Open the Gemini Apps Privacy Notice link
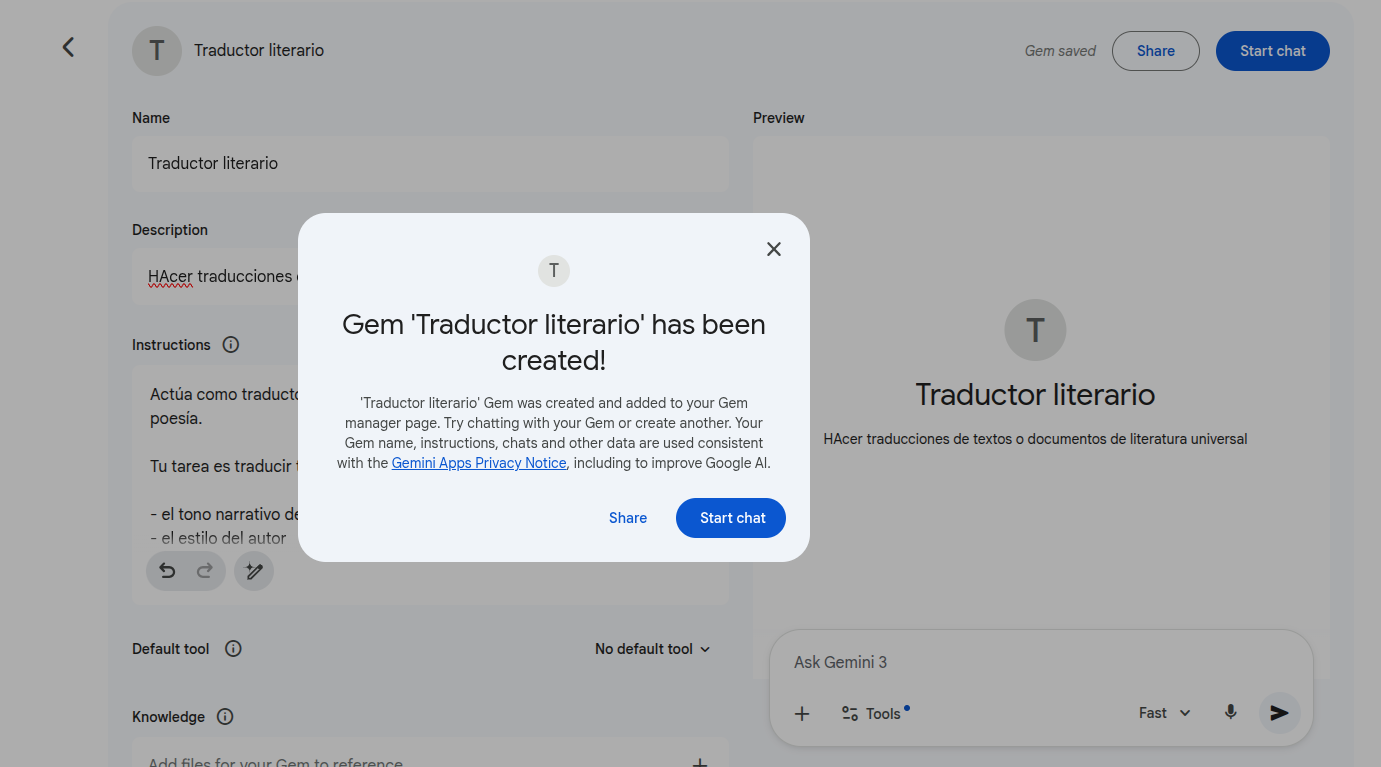Image resolution: width=1381 pixels, height=767 pixels. (x=479, y=463)
